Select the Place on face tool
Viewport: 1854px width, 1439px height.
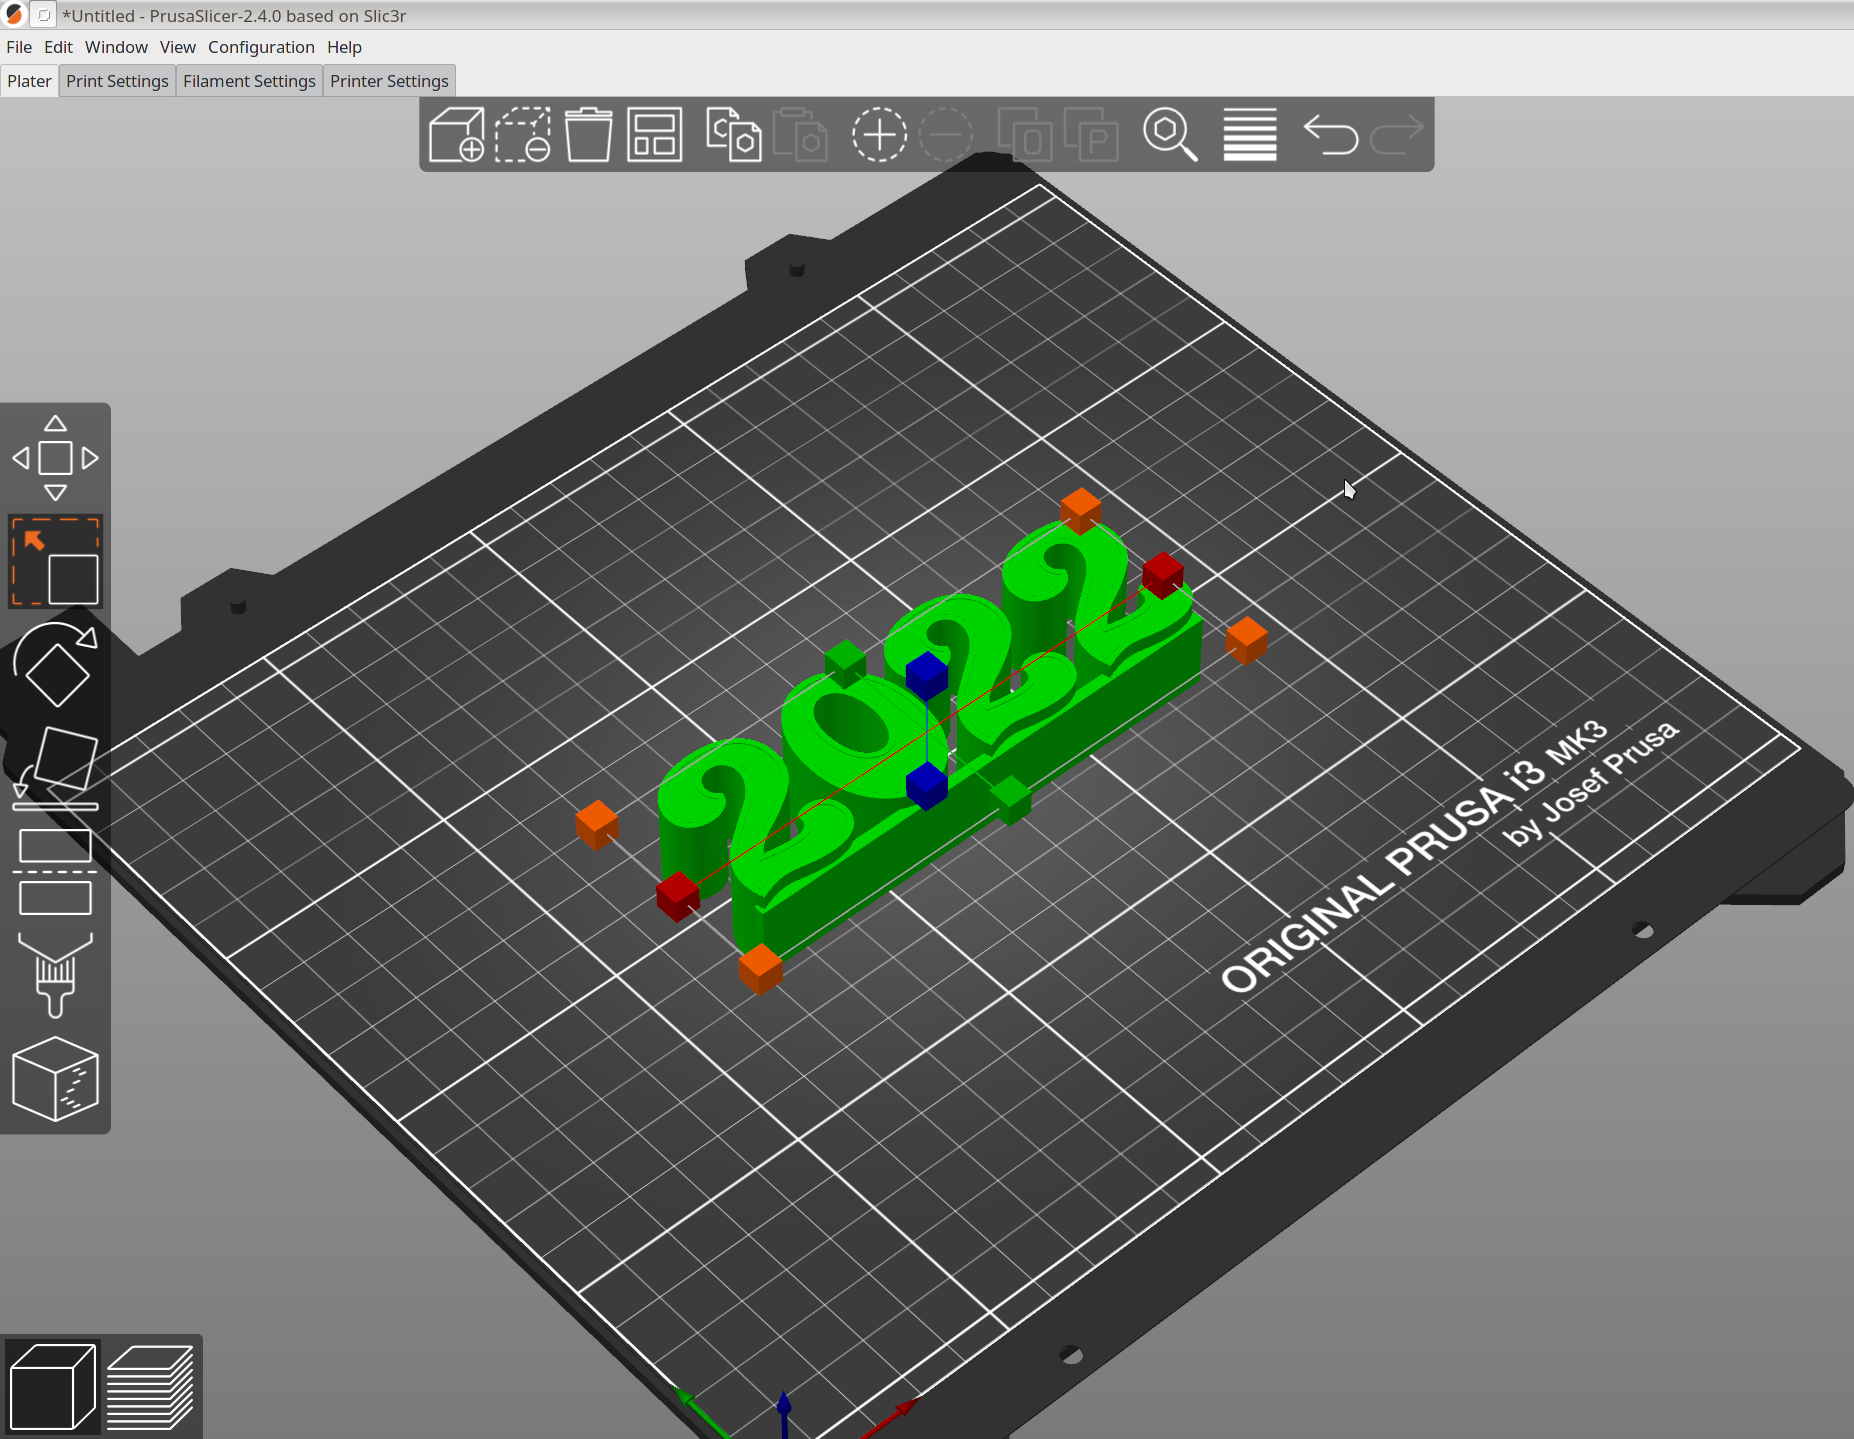pyautogui.click(x=55, y=768)
